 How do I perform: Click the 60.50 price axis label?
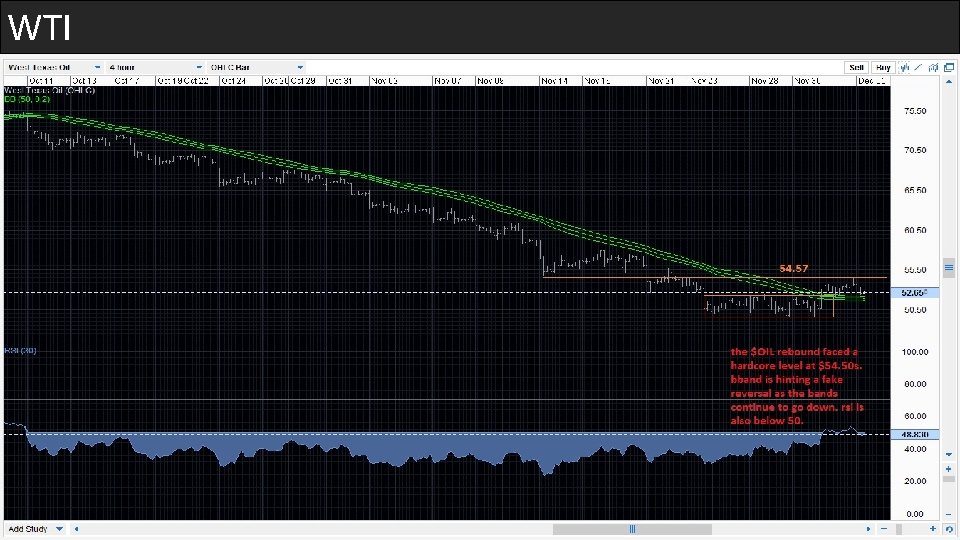tap(915, 230)
